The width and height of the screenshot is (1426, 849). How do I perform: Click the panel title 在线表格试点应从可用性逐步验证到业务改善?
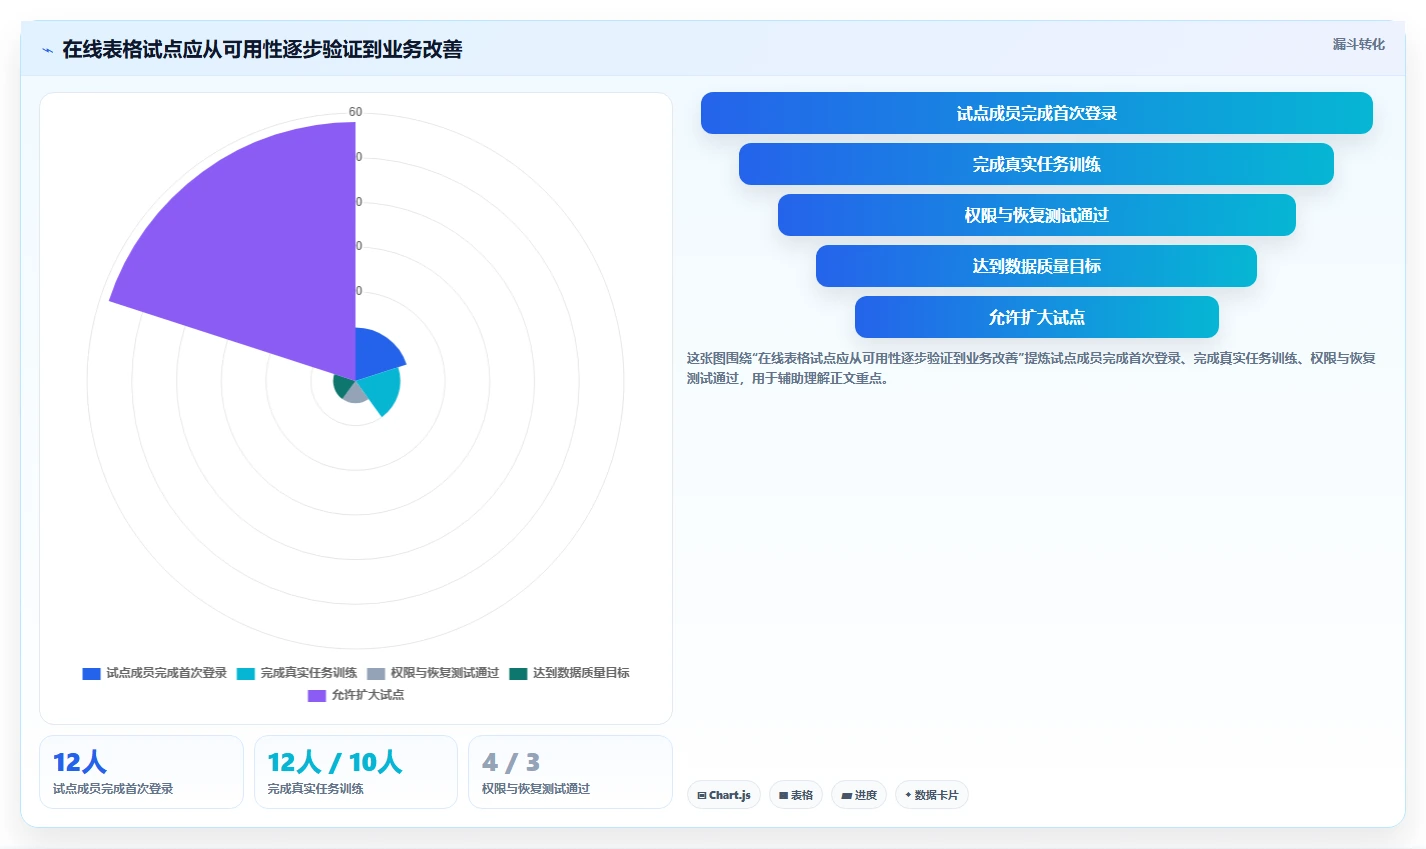pyautogui.click(x=262, y=50)
